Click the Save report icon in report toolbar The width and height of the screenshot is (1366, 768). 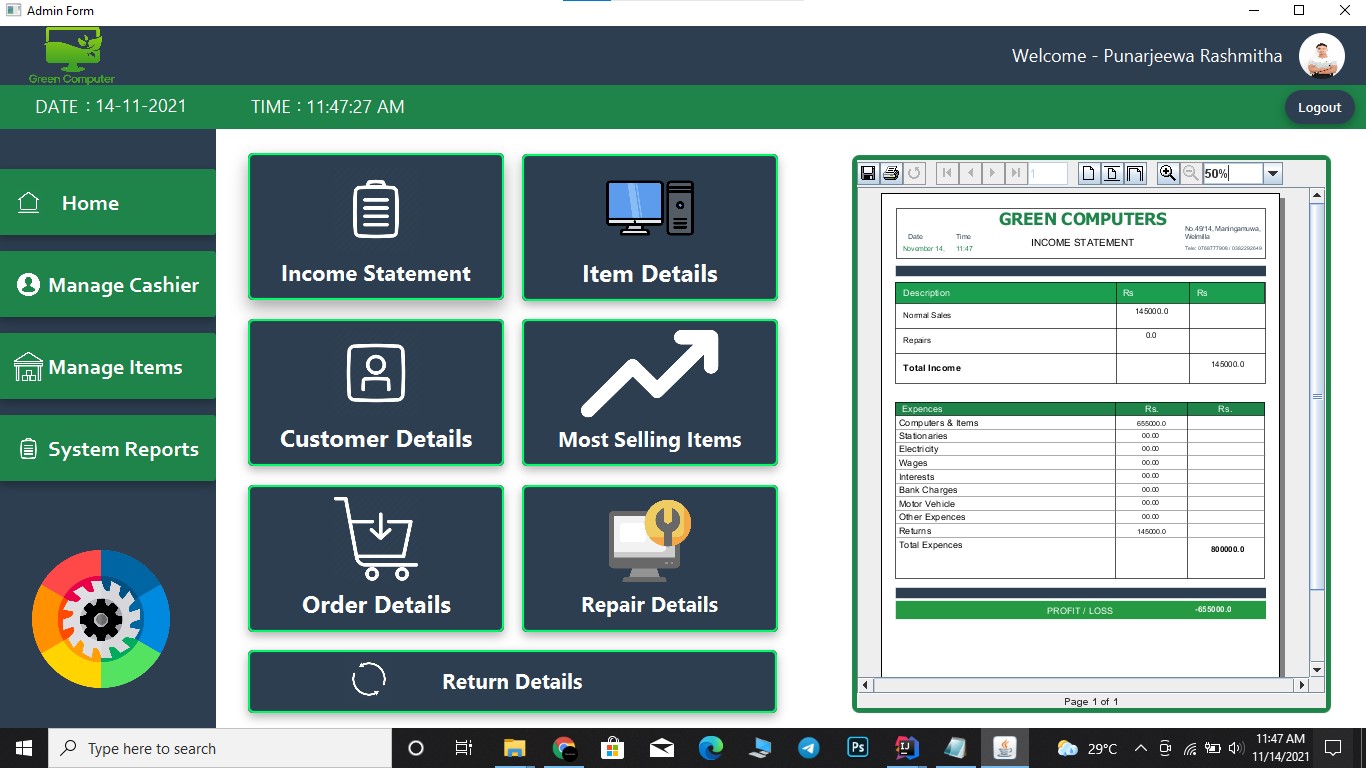point(868,172)
